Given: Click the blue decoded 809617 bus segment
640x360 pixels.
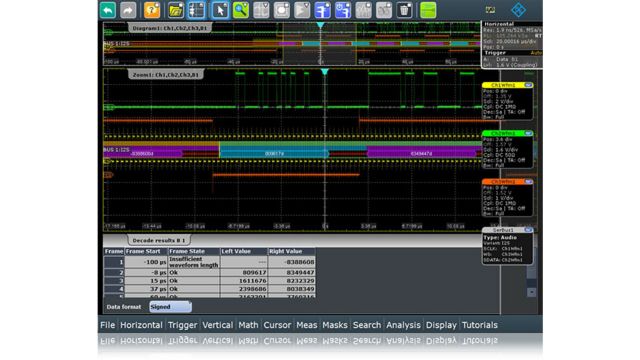Looking at the screenshot, I should click(274, 153).
